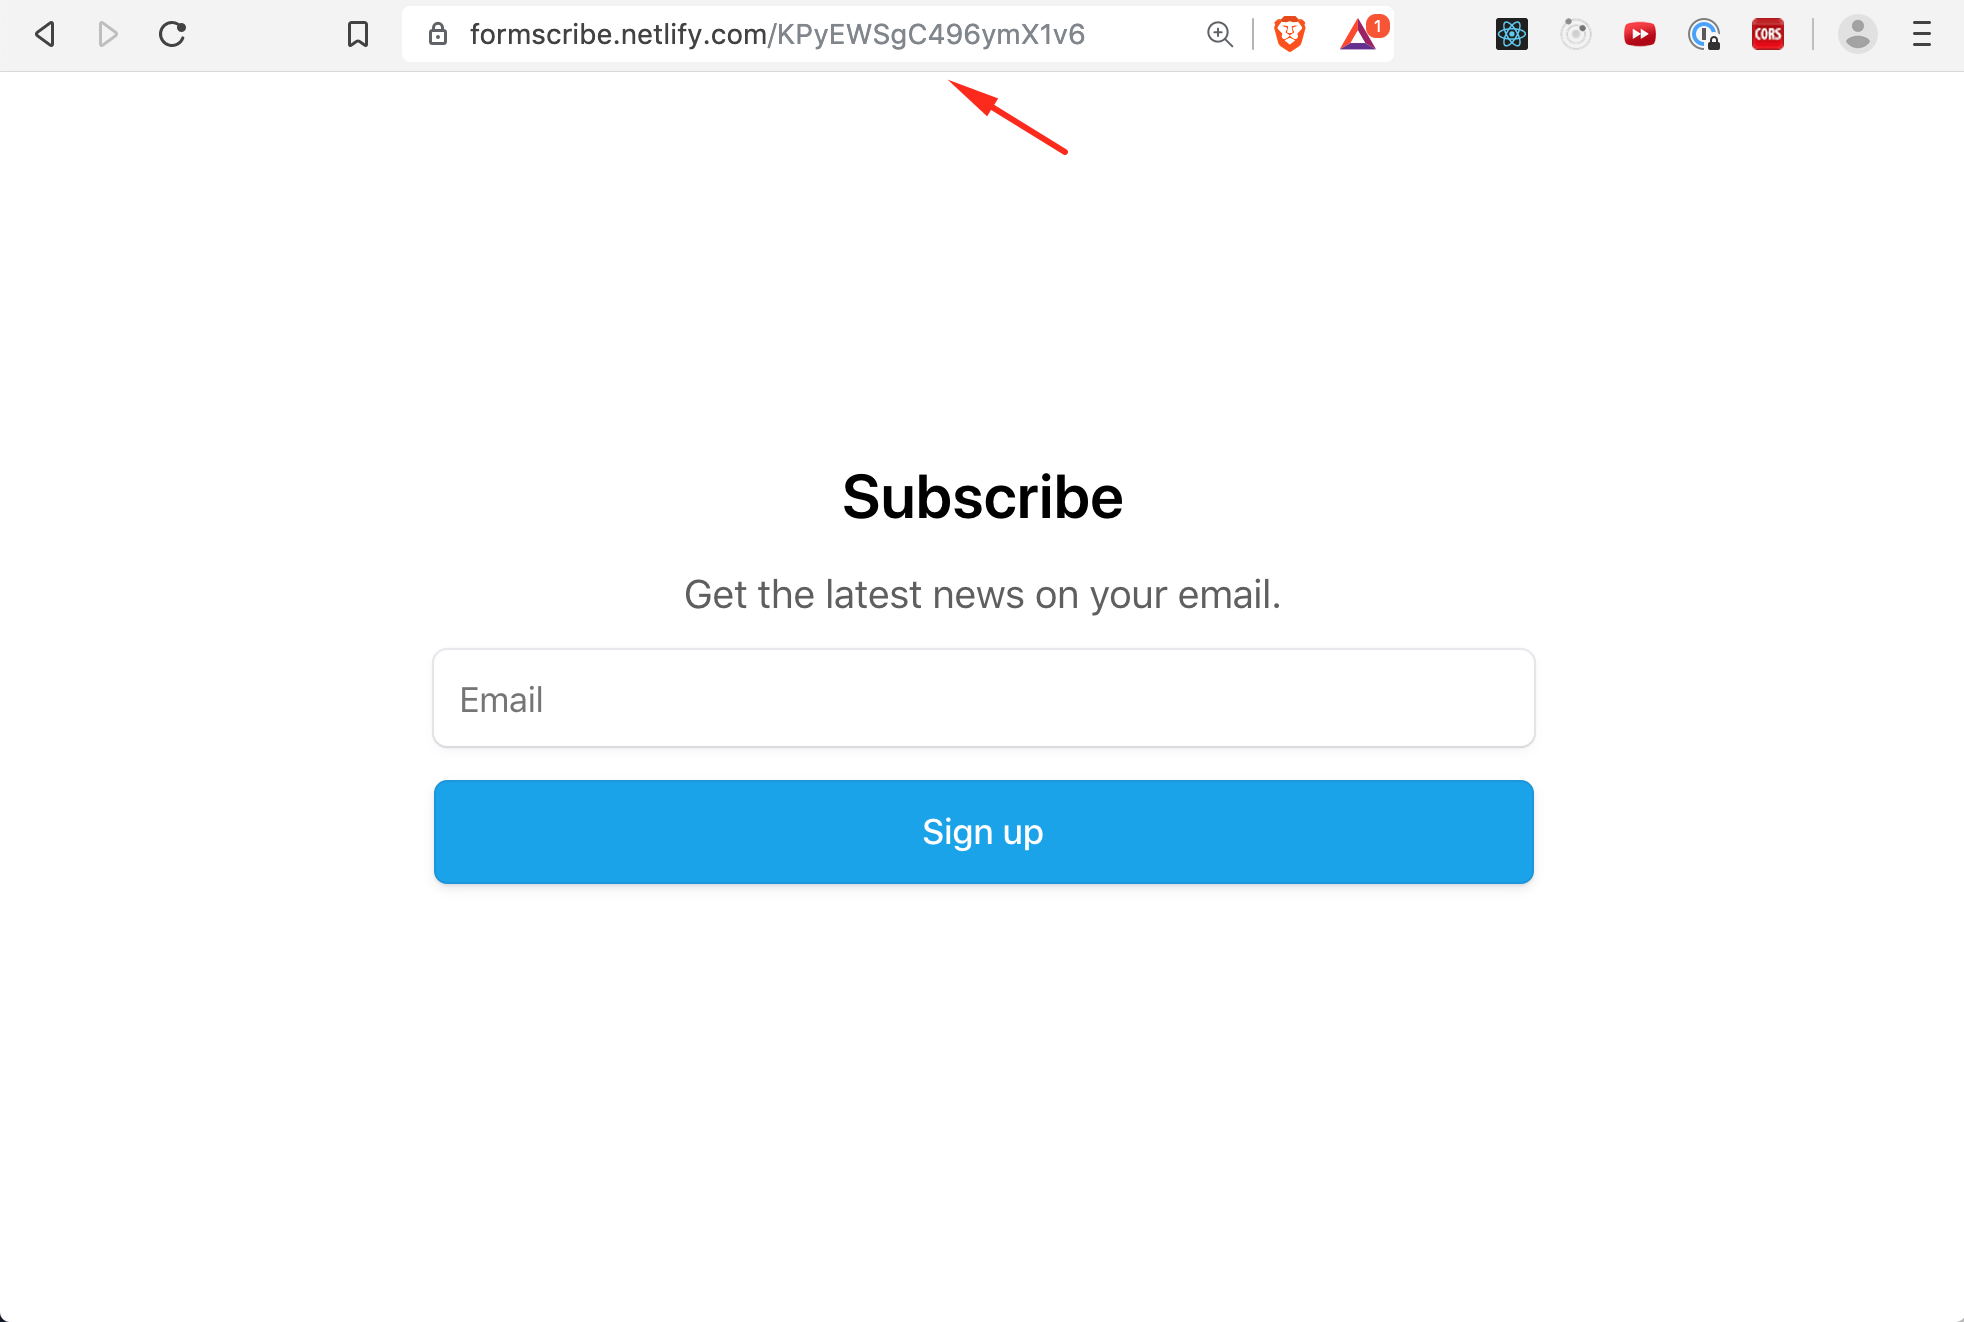View site info via the lock icon

point(437,35)
